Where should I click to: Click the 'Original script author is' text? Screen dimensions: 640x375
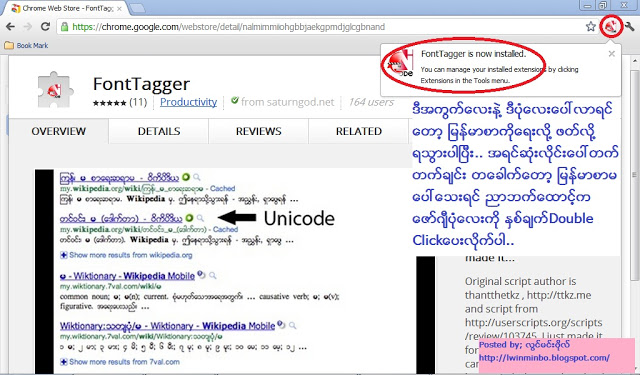click(x=520, y=282)
